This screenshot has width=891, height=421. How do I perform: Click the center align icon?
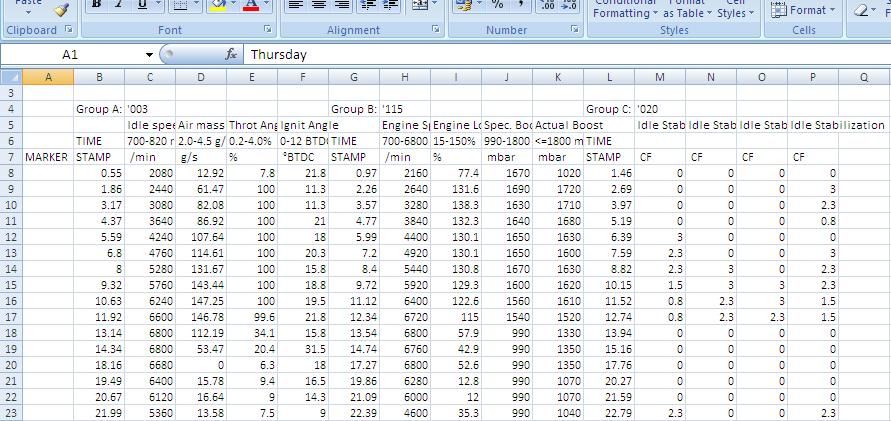318,5
